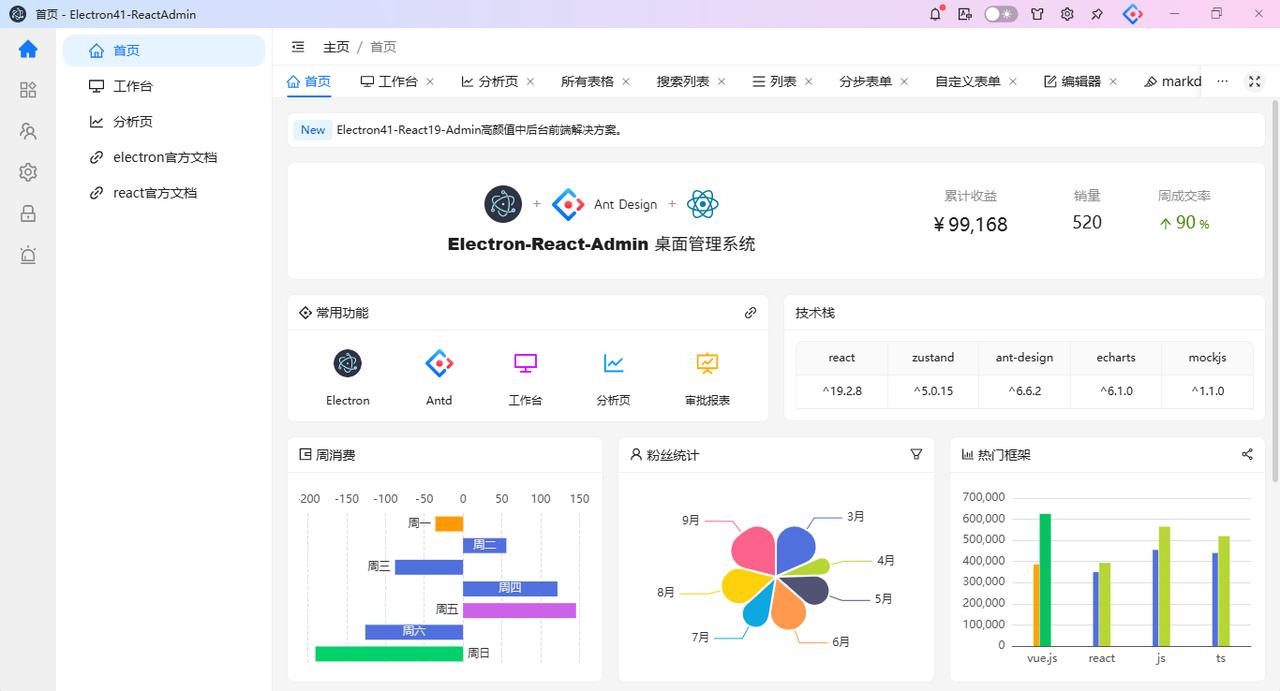Screen dimensions: 1280x691
Task: Open the Antd shortcut in 常用功能
Action: [x=439, y=377]
